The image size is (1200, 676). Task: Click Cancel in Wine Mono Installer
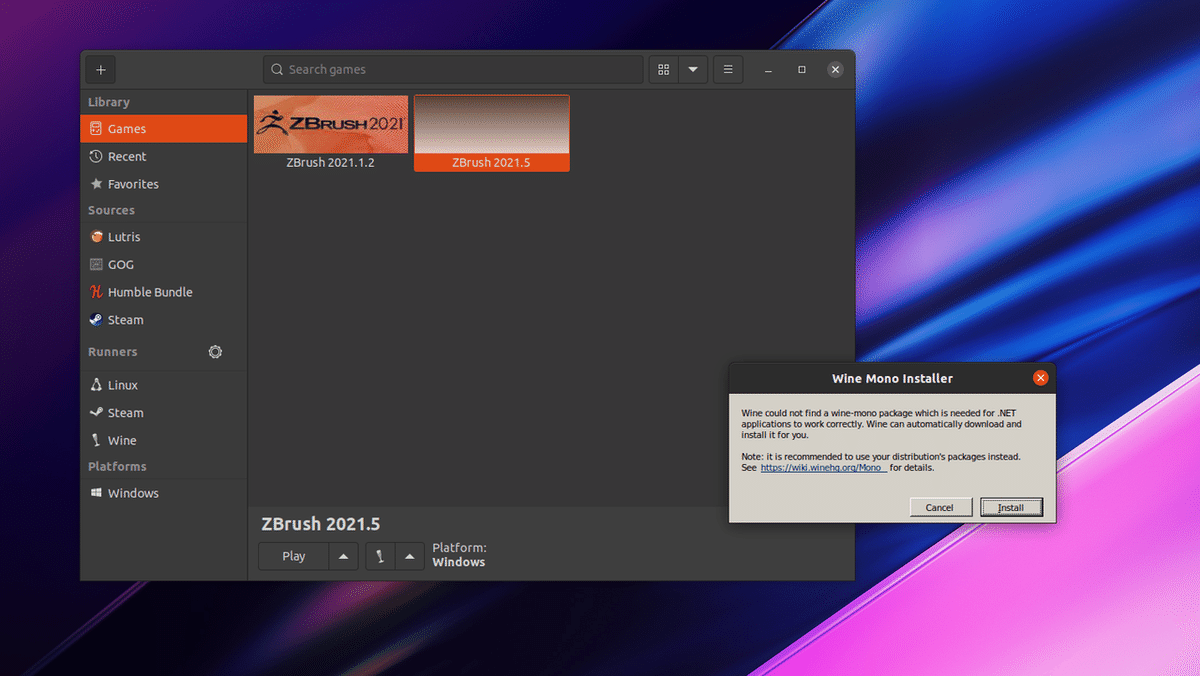pos(940,507)
